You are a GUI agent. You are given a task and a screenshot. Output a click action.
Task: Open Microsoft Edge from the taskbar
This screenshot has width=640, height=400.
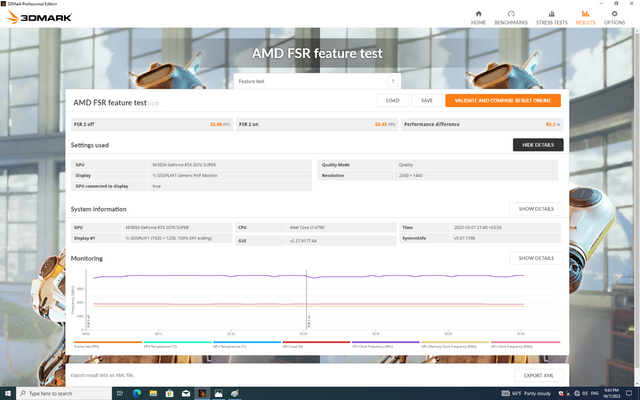point(136,392)
